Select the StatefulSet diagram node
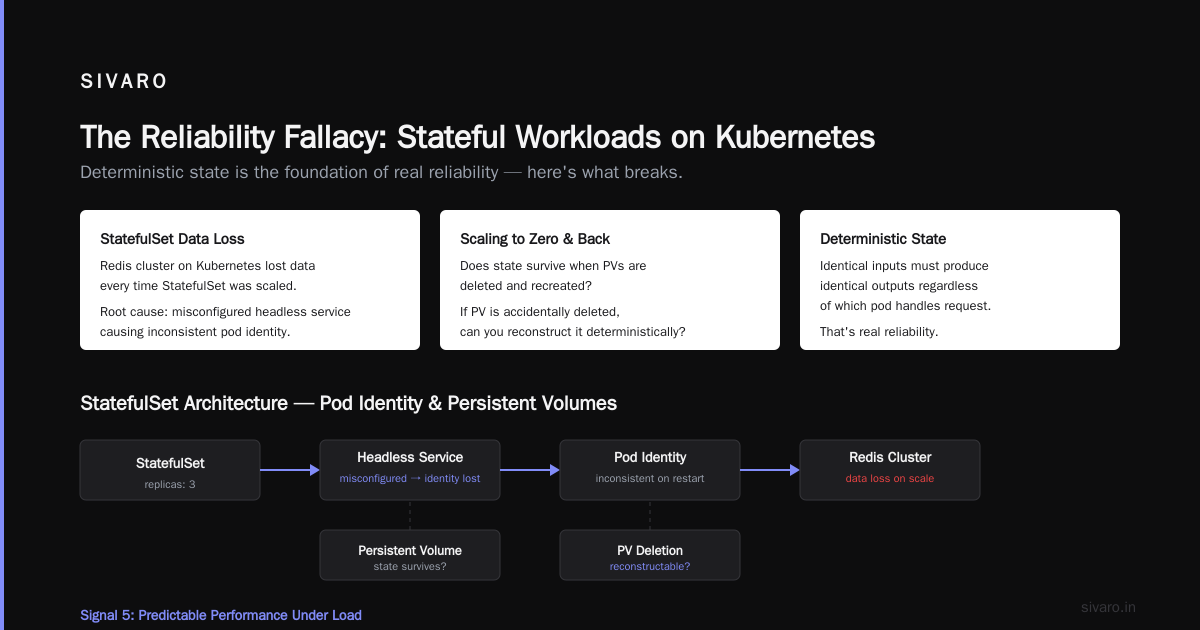 point(170,470)
